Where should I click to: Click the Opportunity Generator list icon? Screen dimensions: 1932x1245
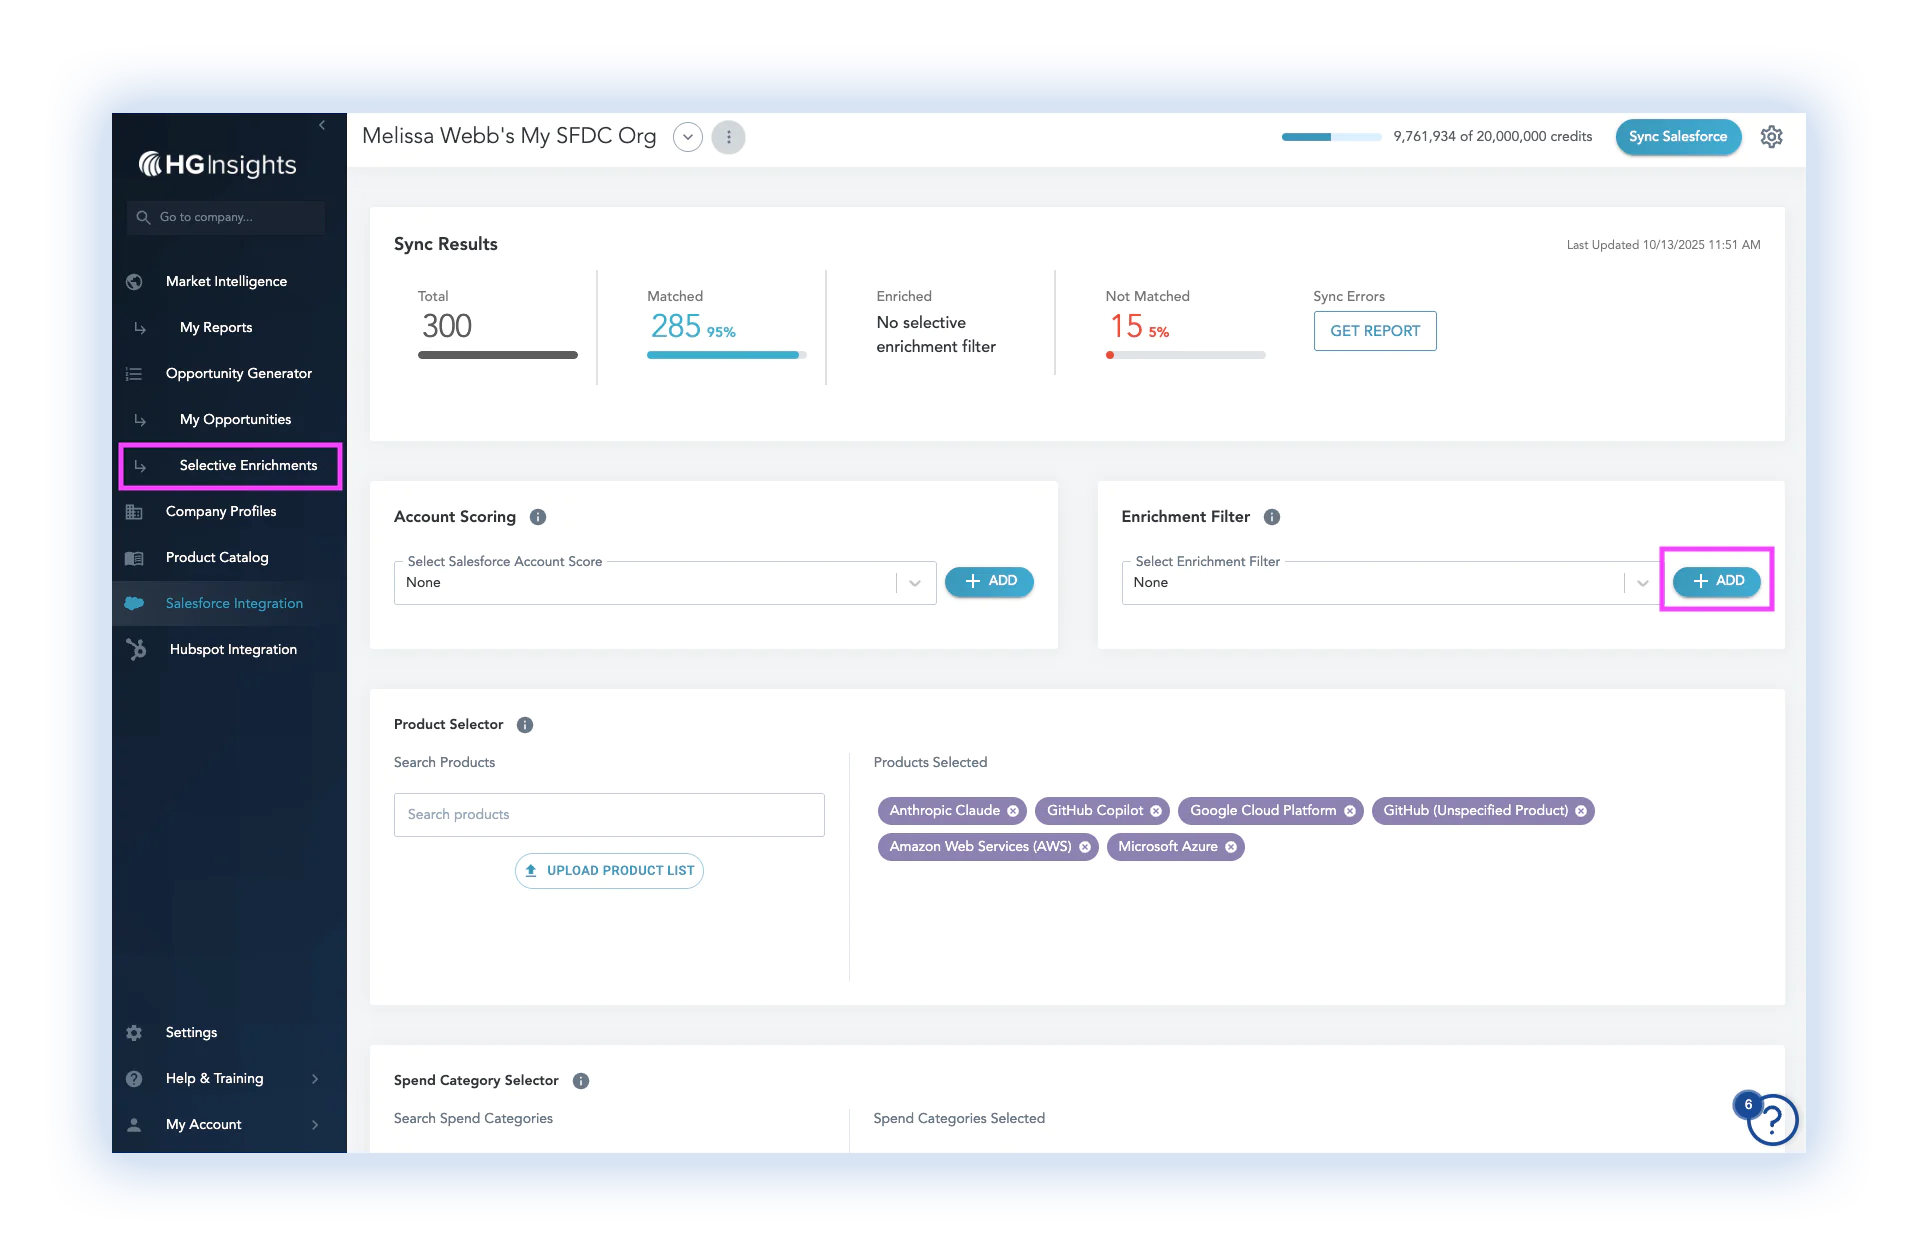(134, 374)
